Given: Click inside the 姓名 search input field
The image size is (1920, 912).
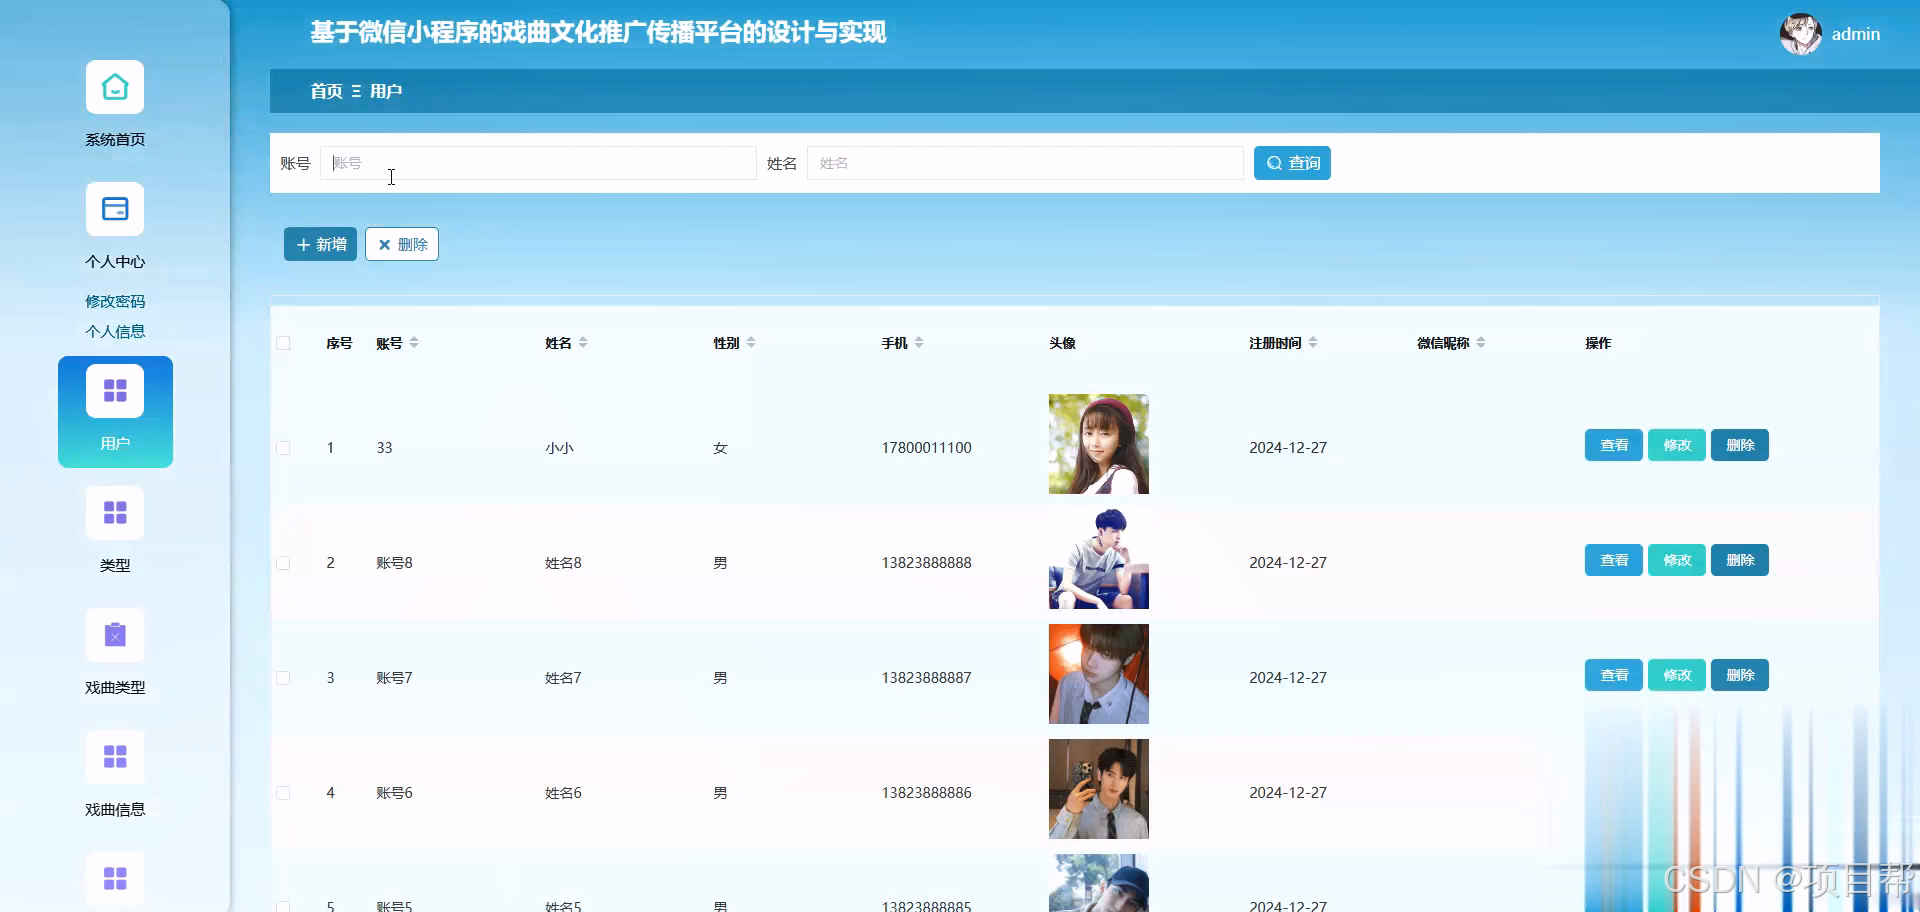Looking at the screenshot, I should (x=1025, y=163).
